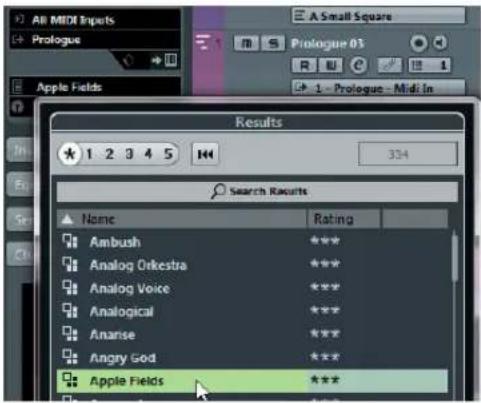Image resolution: width=481 pixels, height=403 pixels.
Task: Set the star rating of Apple Fields
Action: [x=325, y=379]
